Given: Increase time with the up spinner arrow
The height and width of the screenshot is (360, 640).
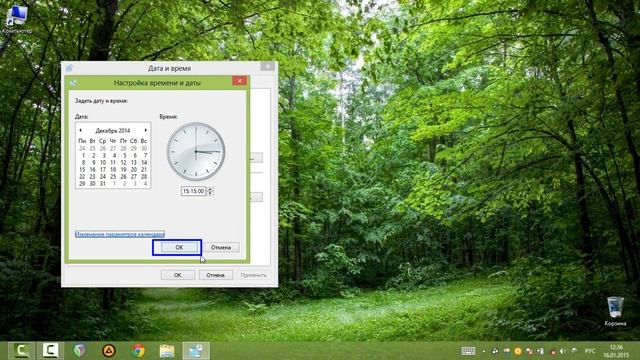Looking at the screenshot, I should (210, 189).
